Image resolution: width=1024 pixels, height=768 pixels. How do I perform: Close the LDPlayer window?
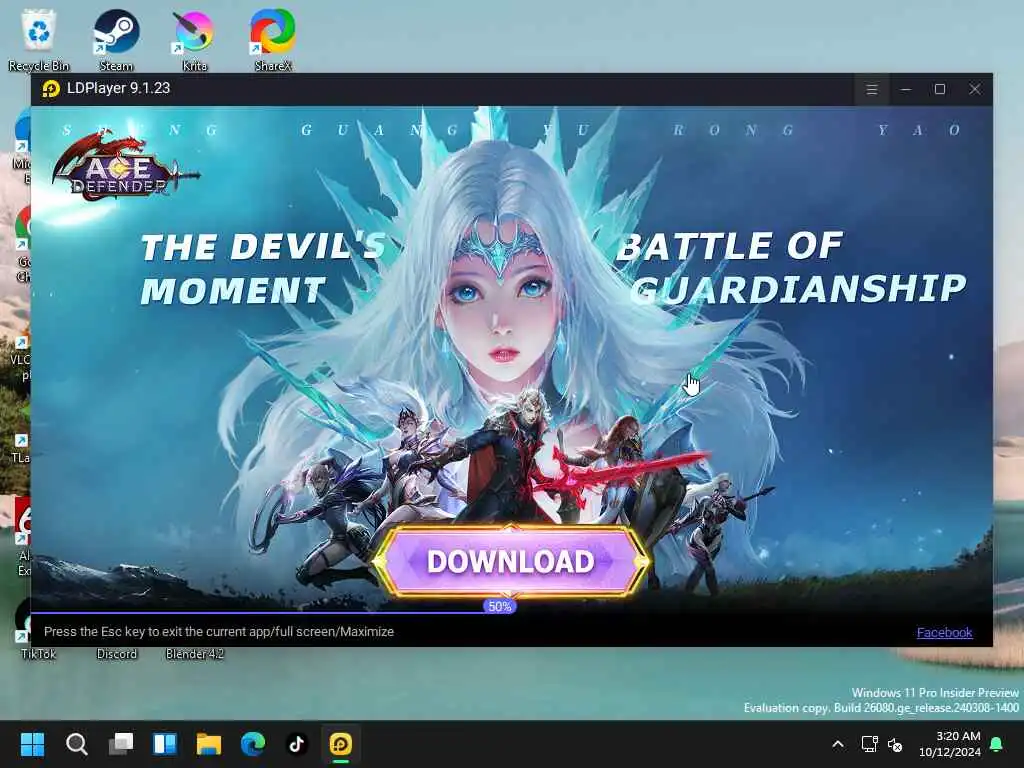click(974, 89)
